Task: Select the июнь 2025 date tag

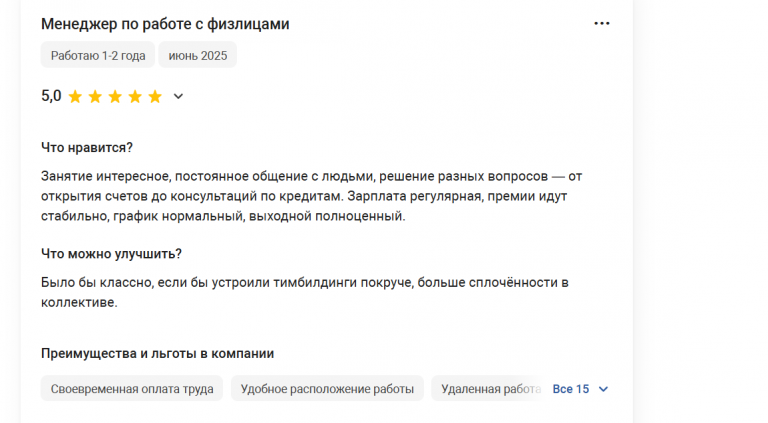Action: pos(197,55)
